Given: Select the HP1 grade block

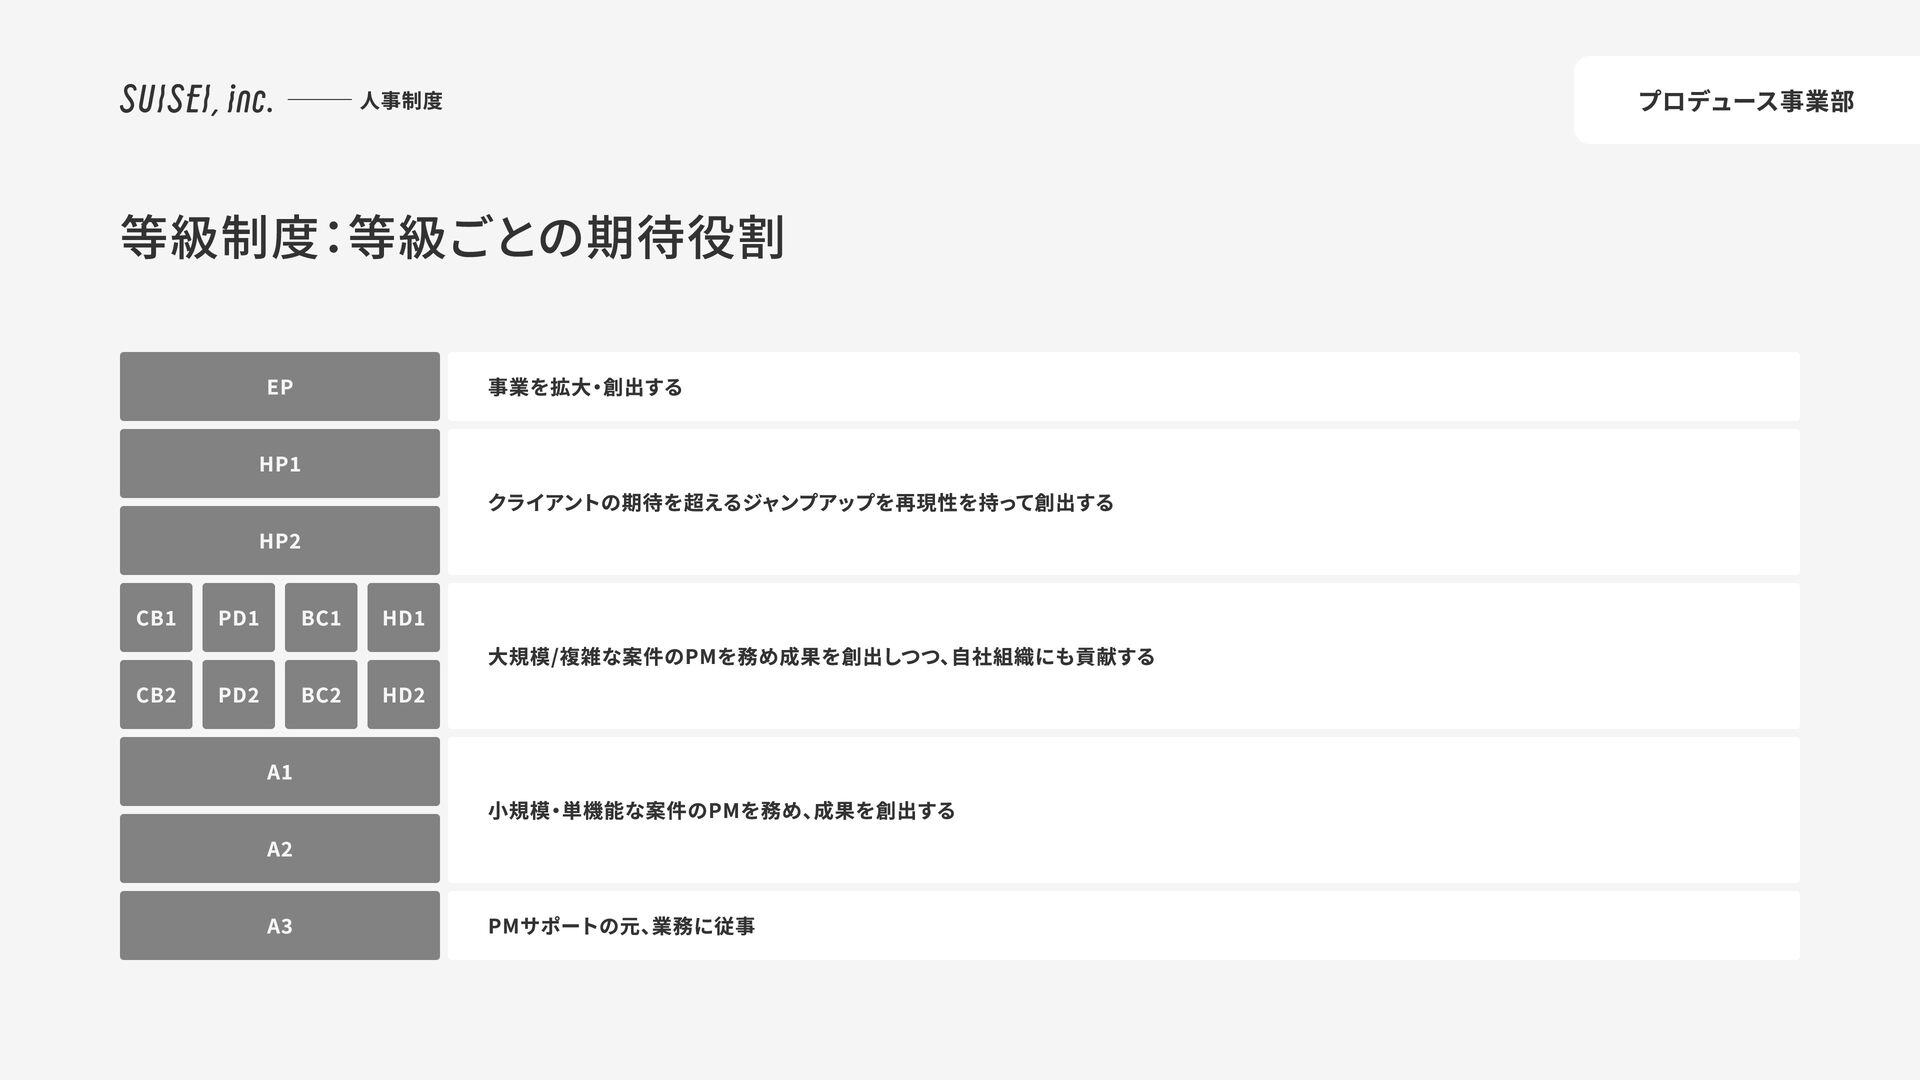Looking at the screenshot, I should [x=280, y=463].
